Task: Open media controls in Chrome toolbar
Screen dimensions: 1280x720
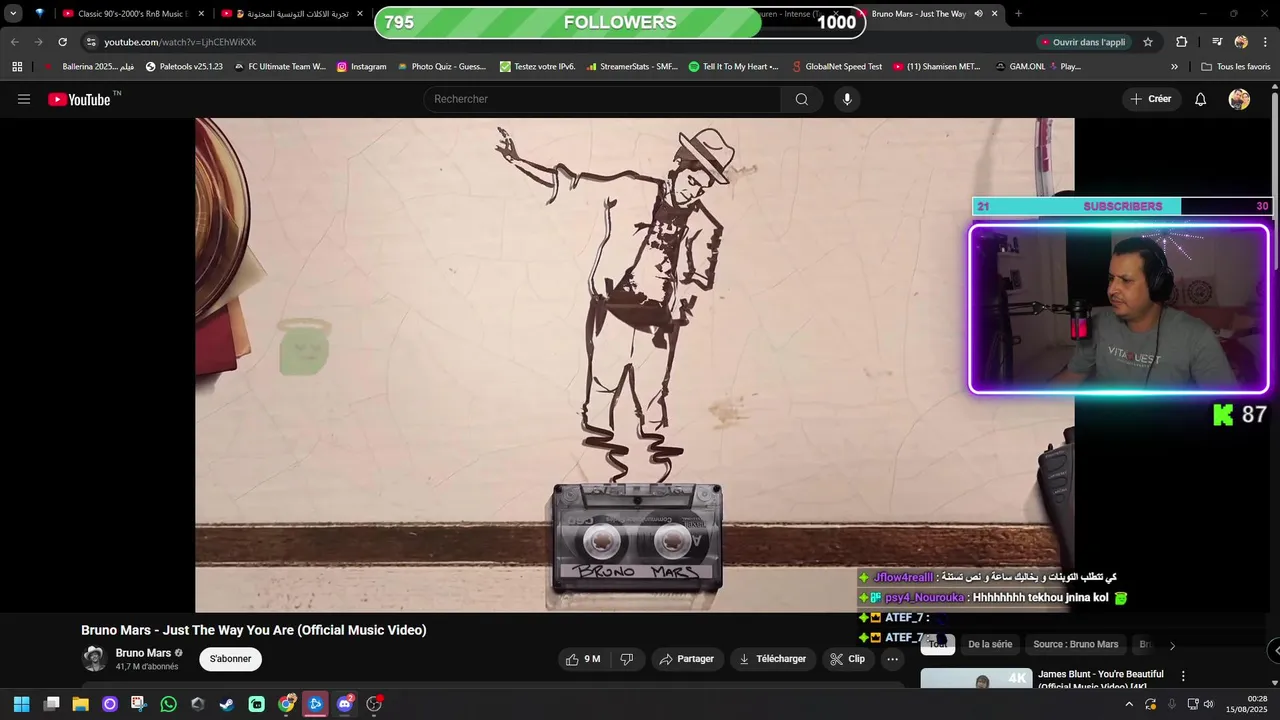Action: 1217,42
